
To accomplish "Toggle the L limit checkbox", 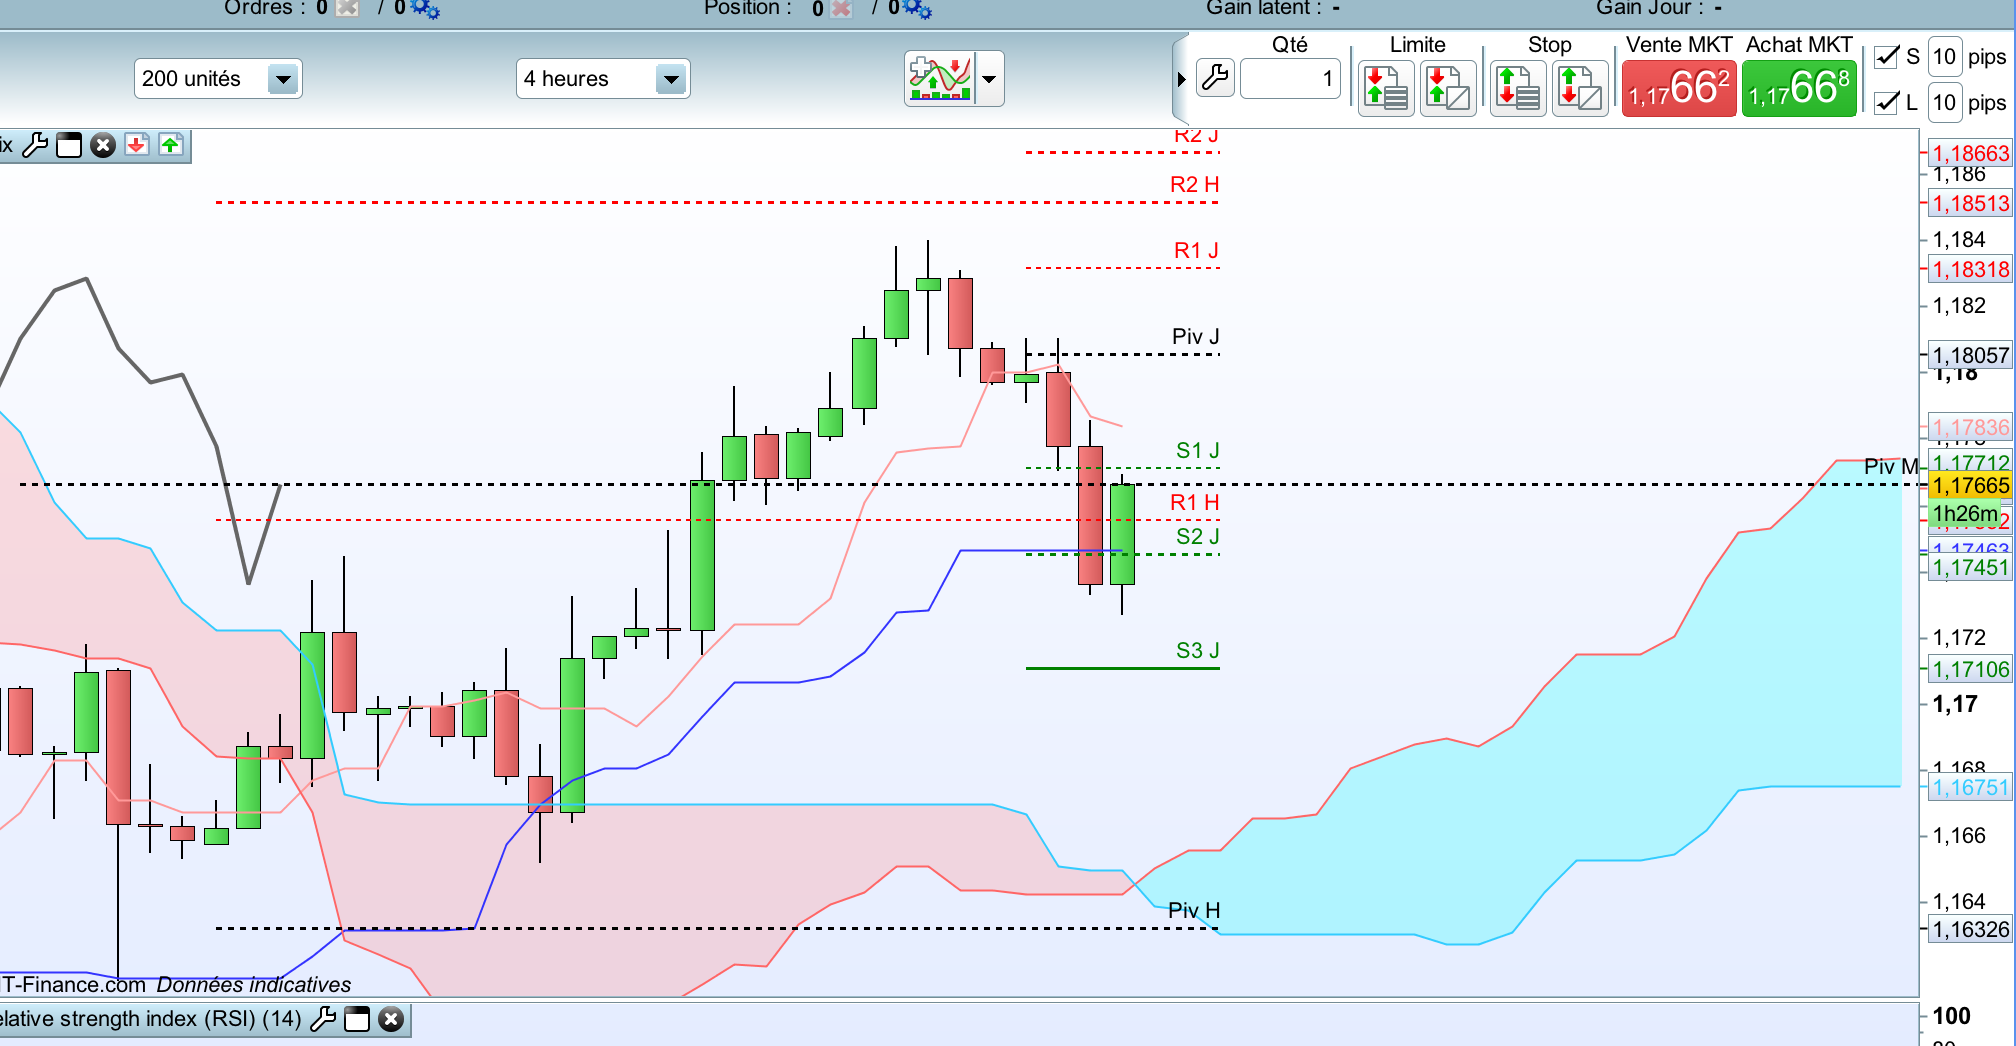I will click(x=1886, y=102).
